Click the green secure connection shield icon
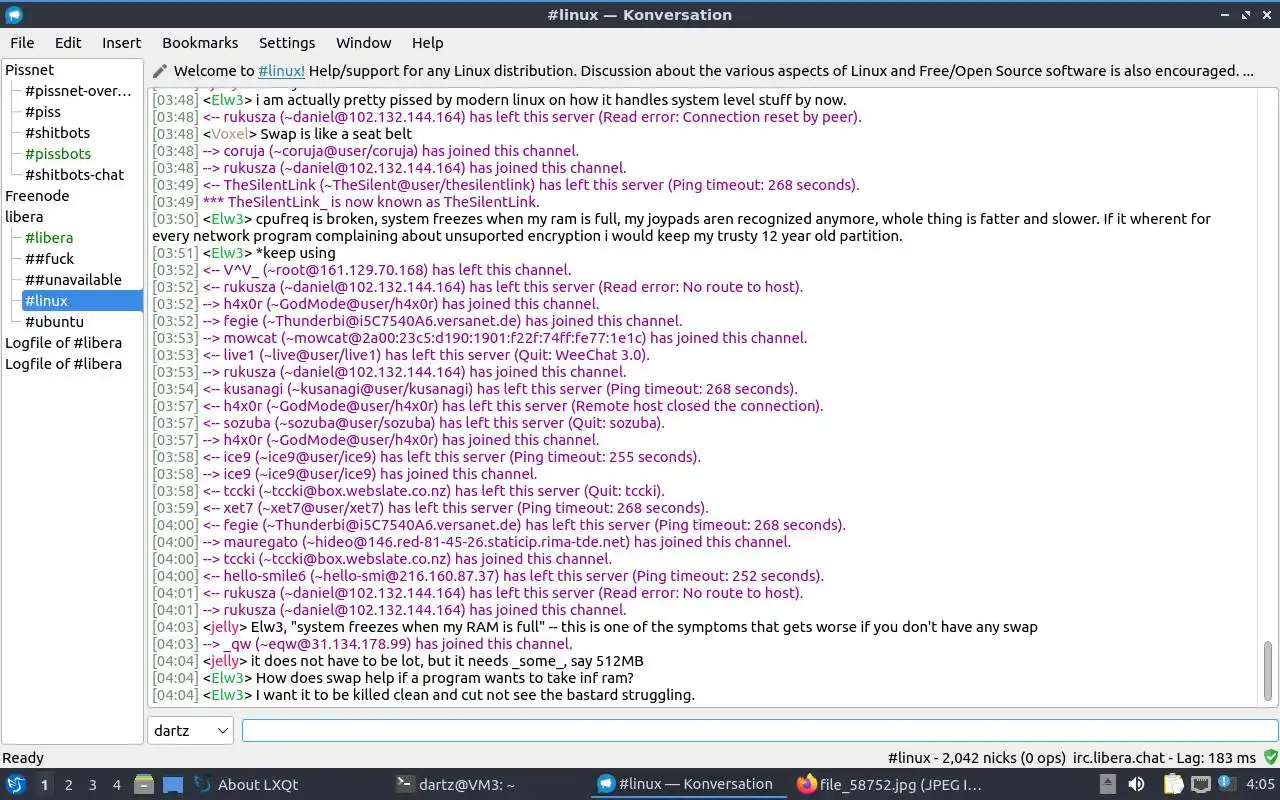 click(x=1270, y=758)
